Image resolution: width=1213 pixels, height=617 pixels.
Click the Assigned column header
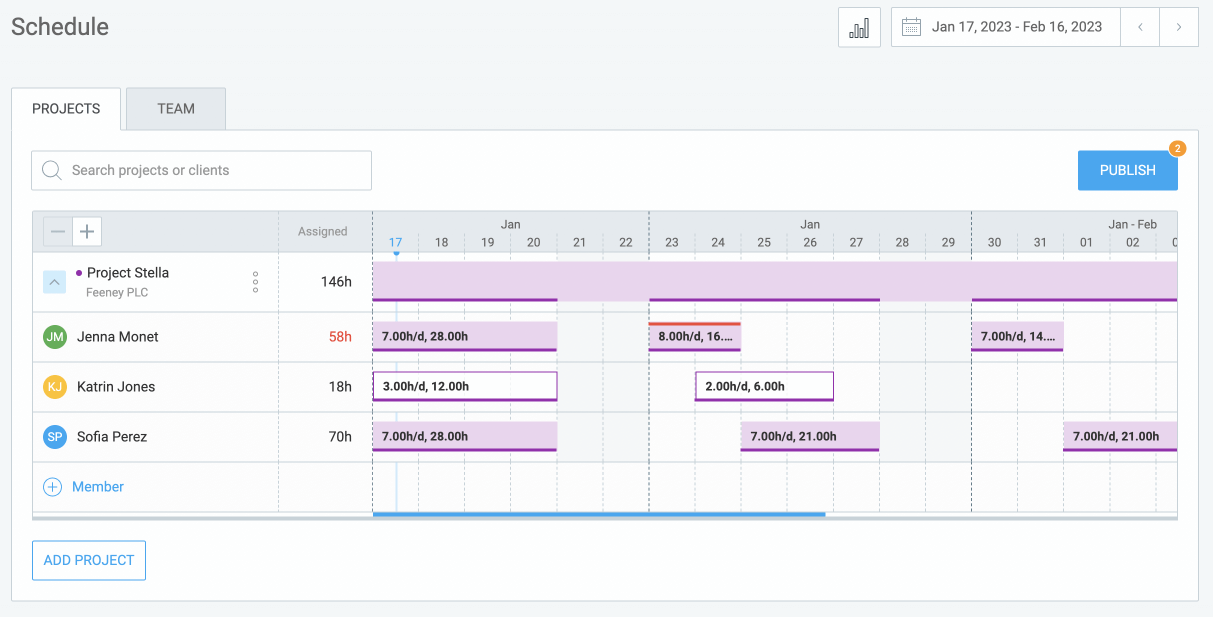(x=323, y=232)
